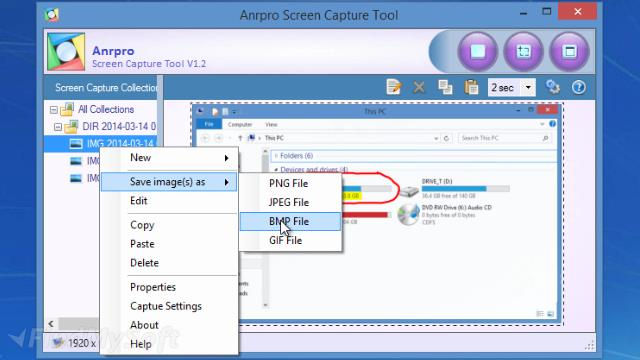
Task: Open Captue Settings menu entry
Action: coord(169,306)
